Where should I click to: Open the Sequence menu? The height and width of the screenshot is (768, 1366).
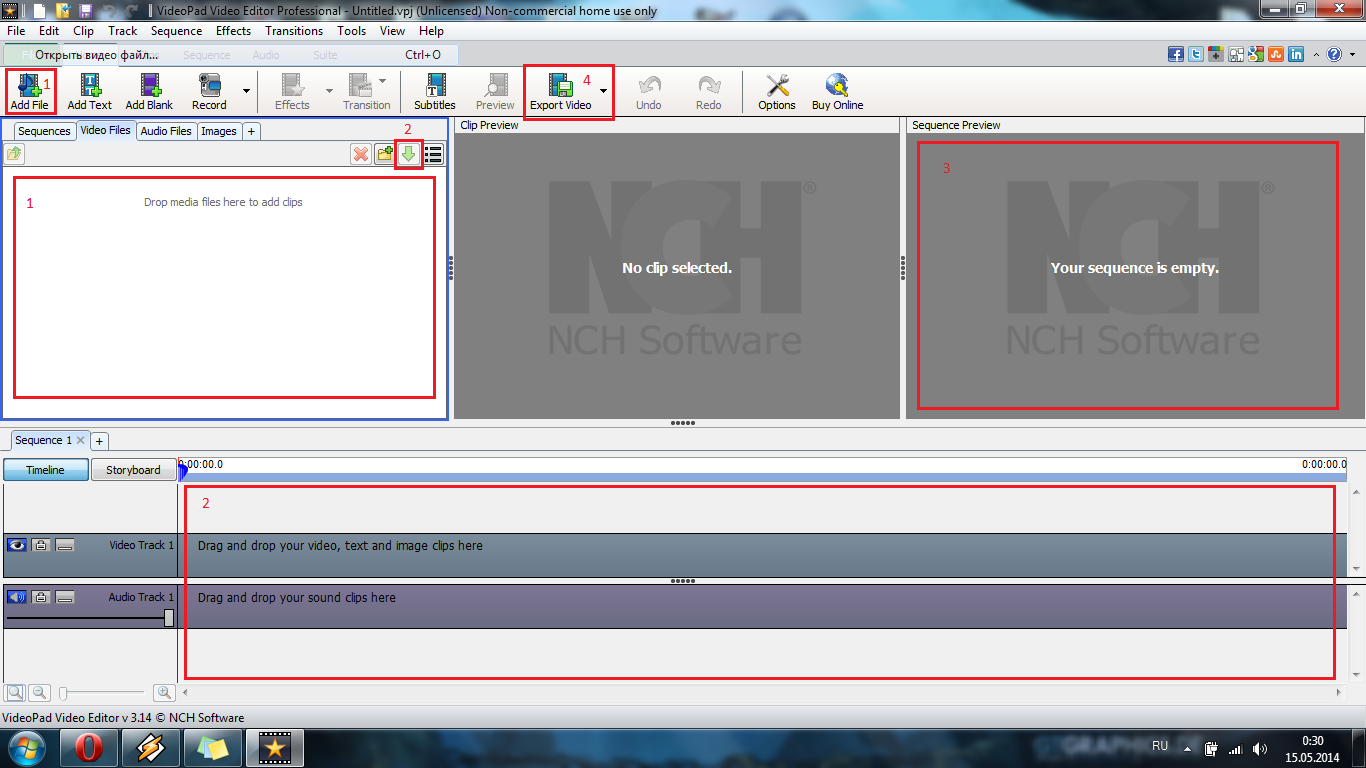[177, 31]
